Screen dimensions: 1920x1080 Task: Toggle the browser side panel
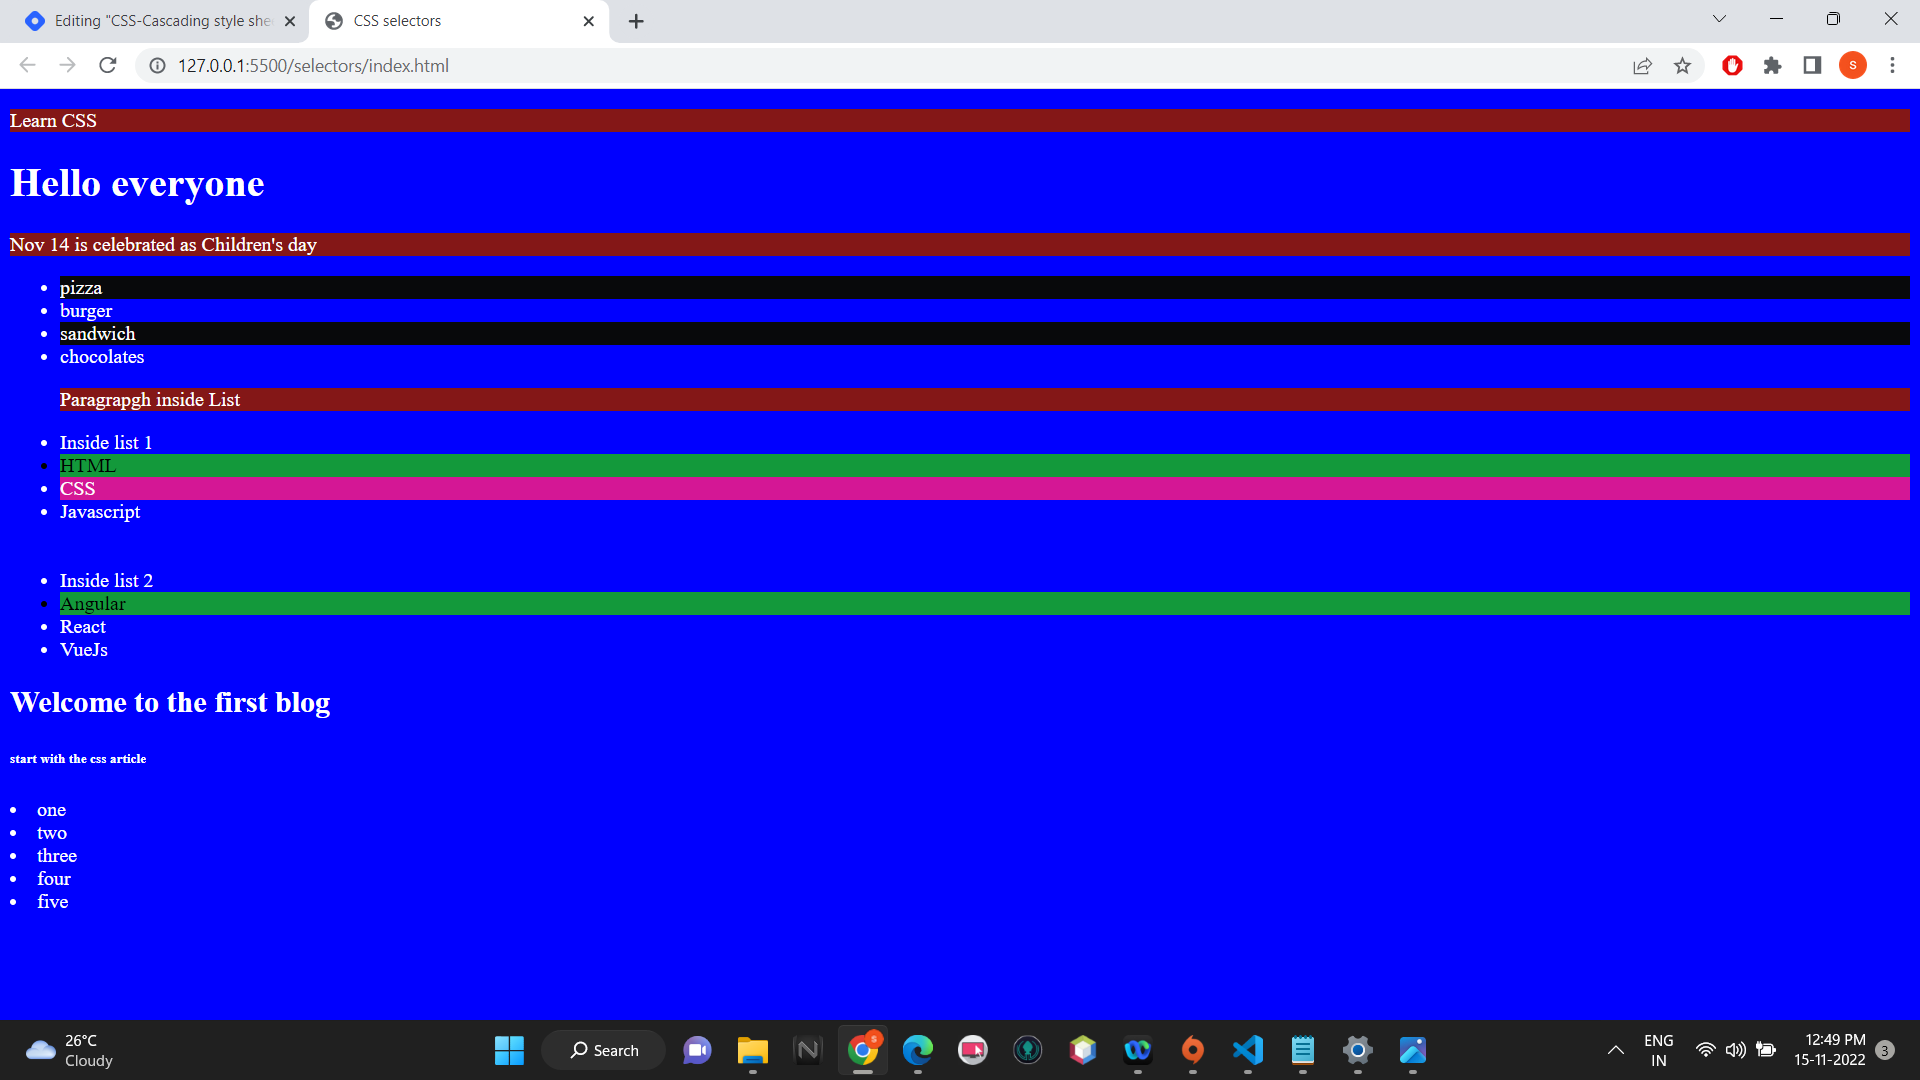pyautogui.click(x=1812, y=65)
